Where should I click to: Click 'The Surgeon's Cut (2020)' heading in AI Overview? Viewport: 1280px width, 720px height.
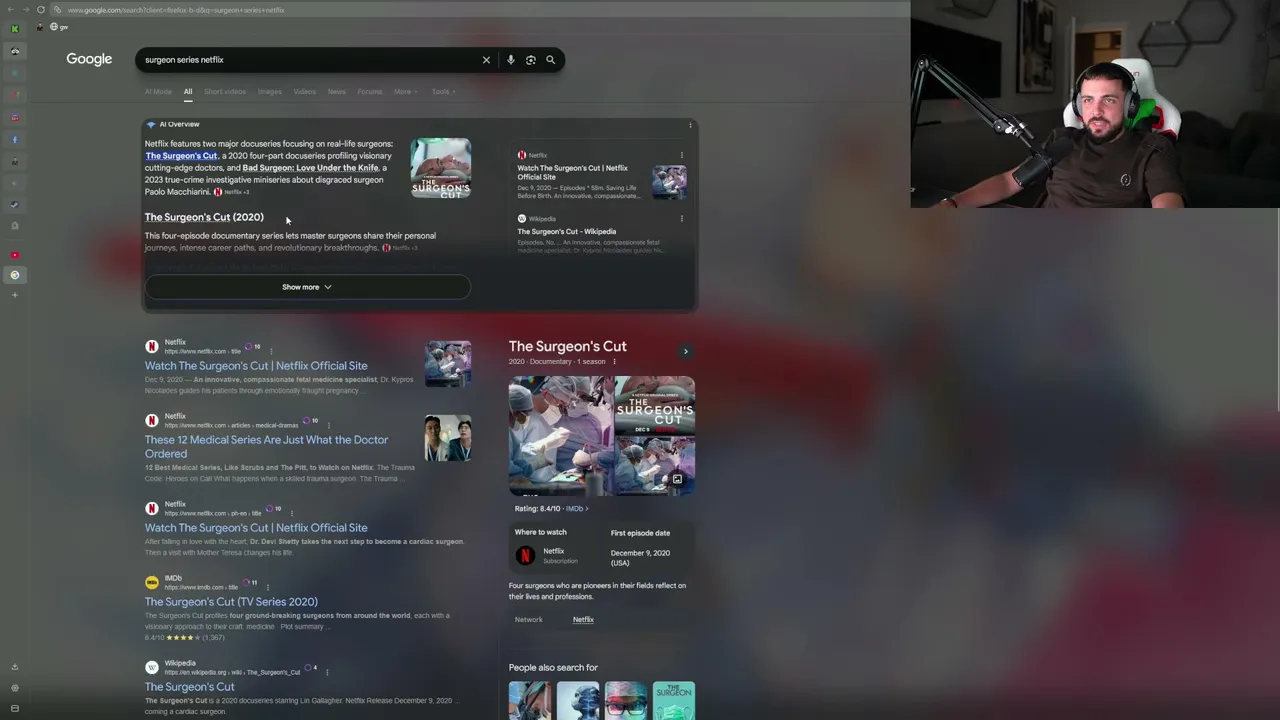click(204, 217)
